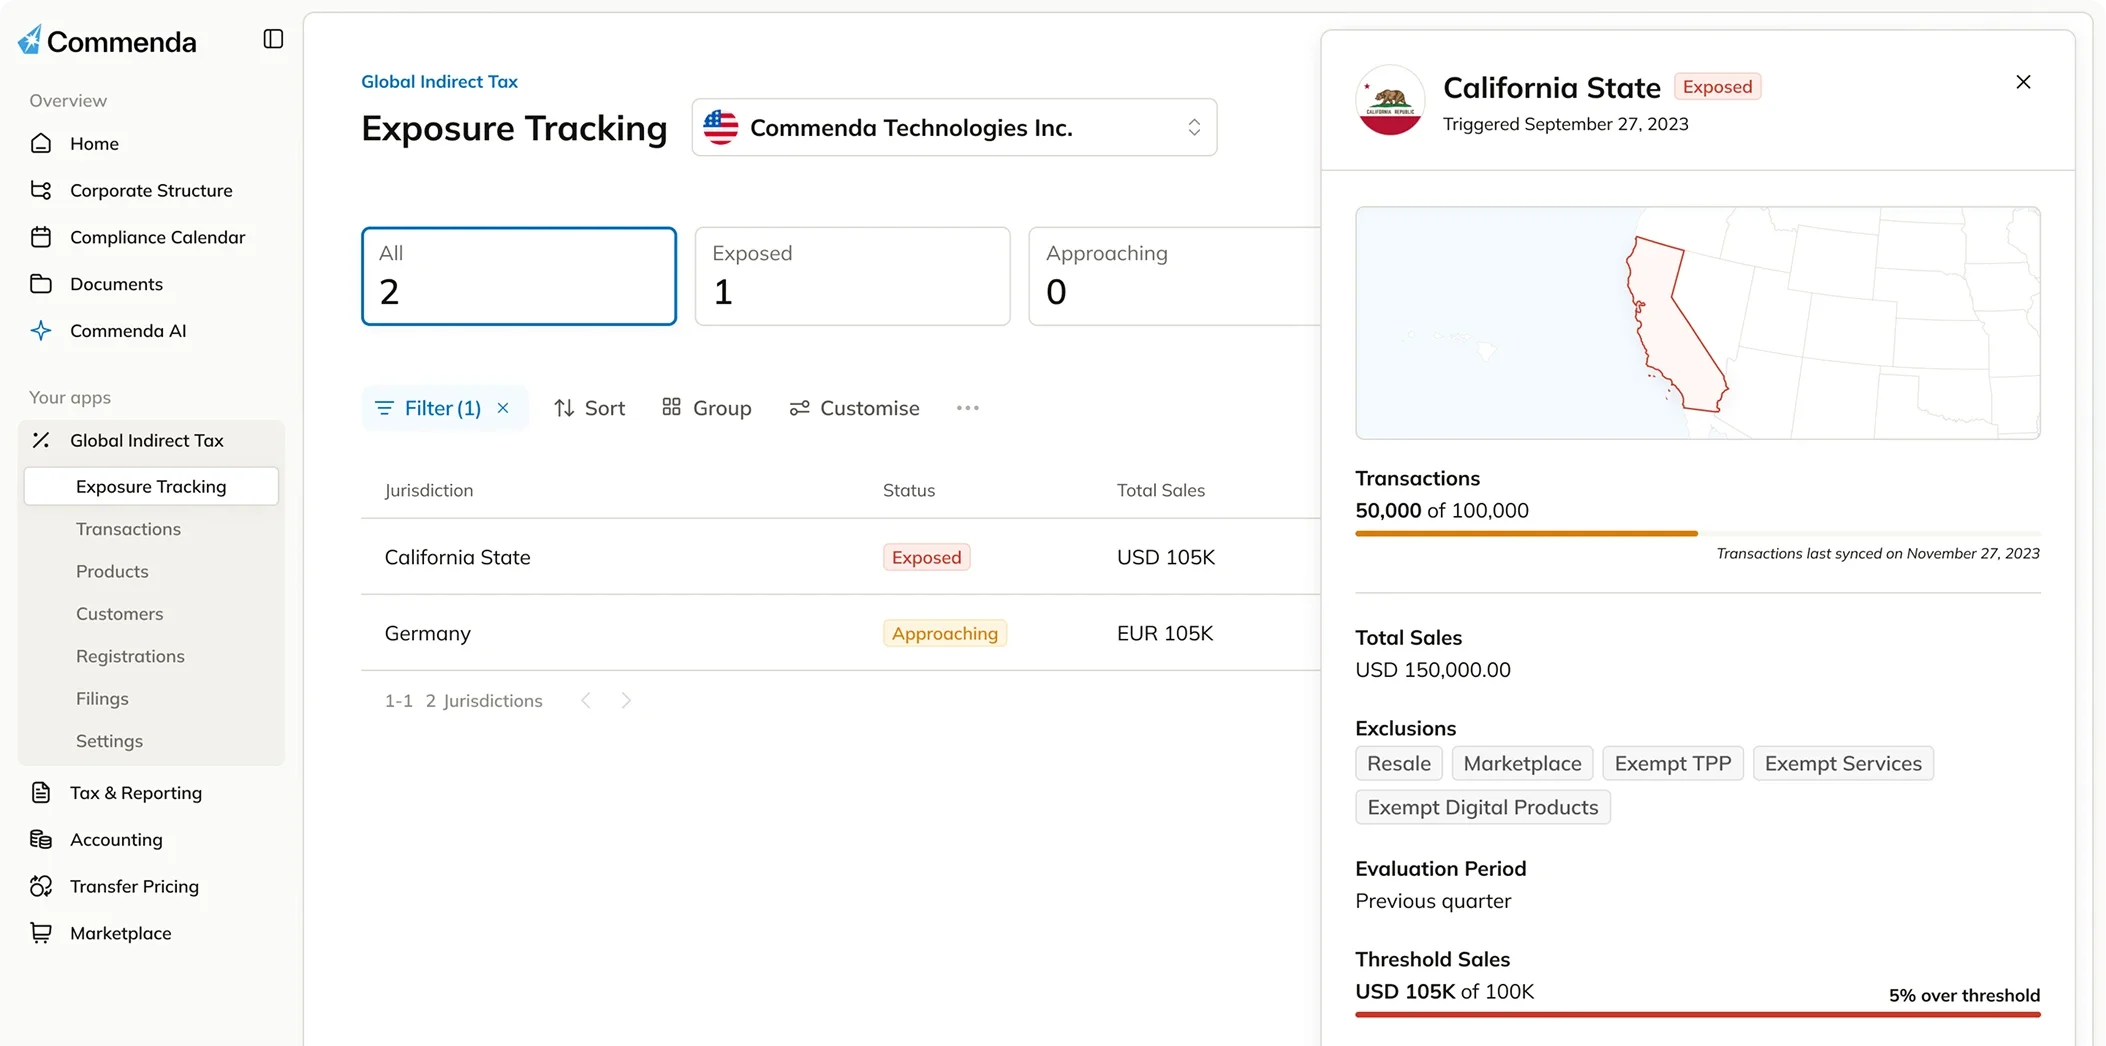Open the Commenda Technologies Inc. entity dropdown
Viewport: 2106px width, 1046px height.
pos(954,127)
